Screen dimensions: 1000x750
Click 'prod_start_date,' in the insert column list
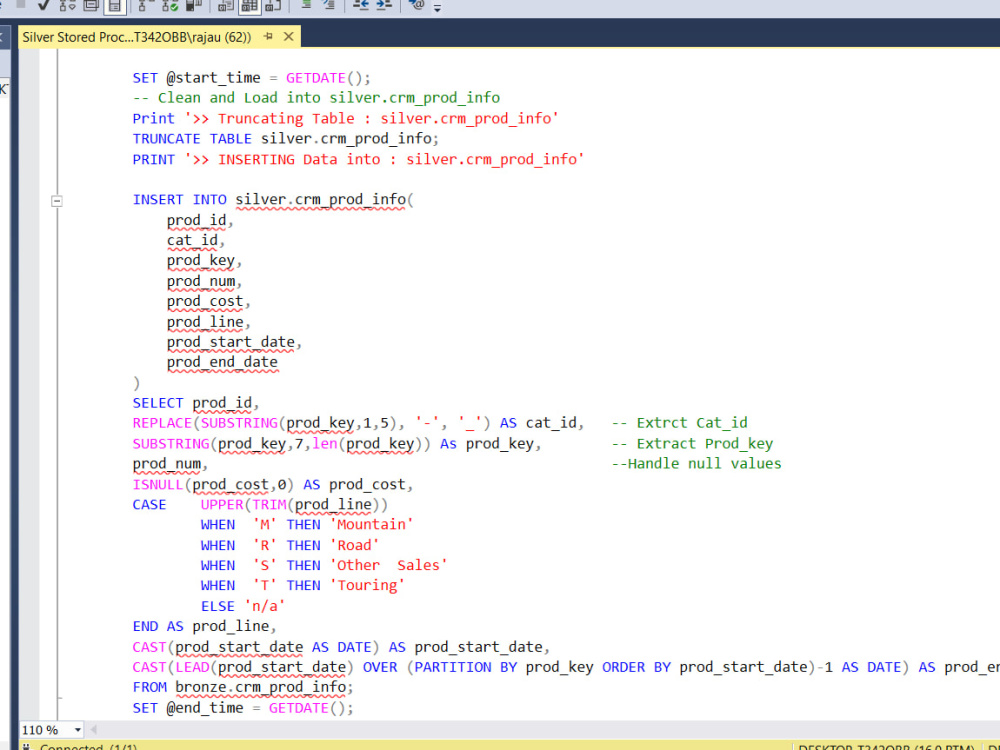coord(234,342)
